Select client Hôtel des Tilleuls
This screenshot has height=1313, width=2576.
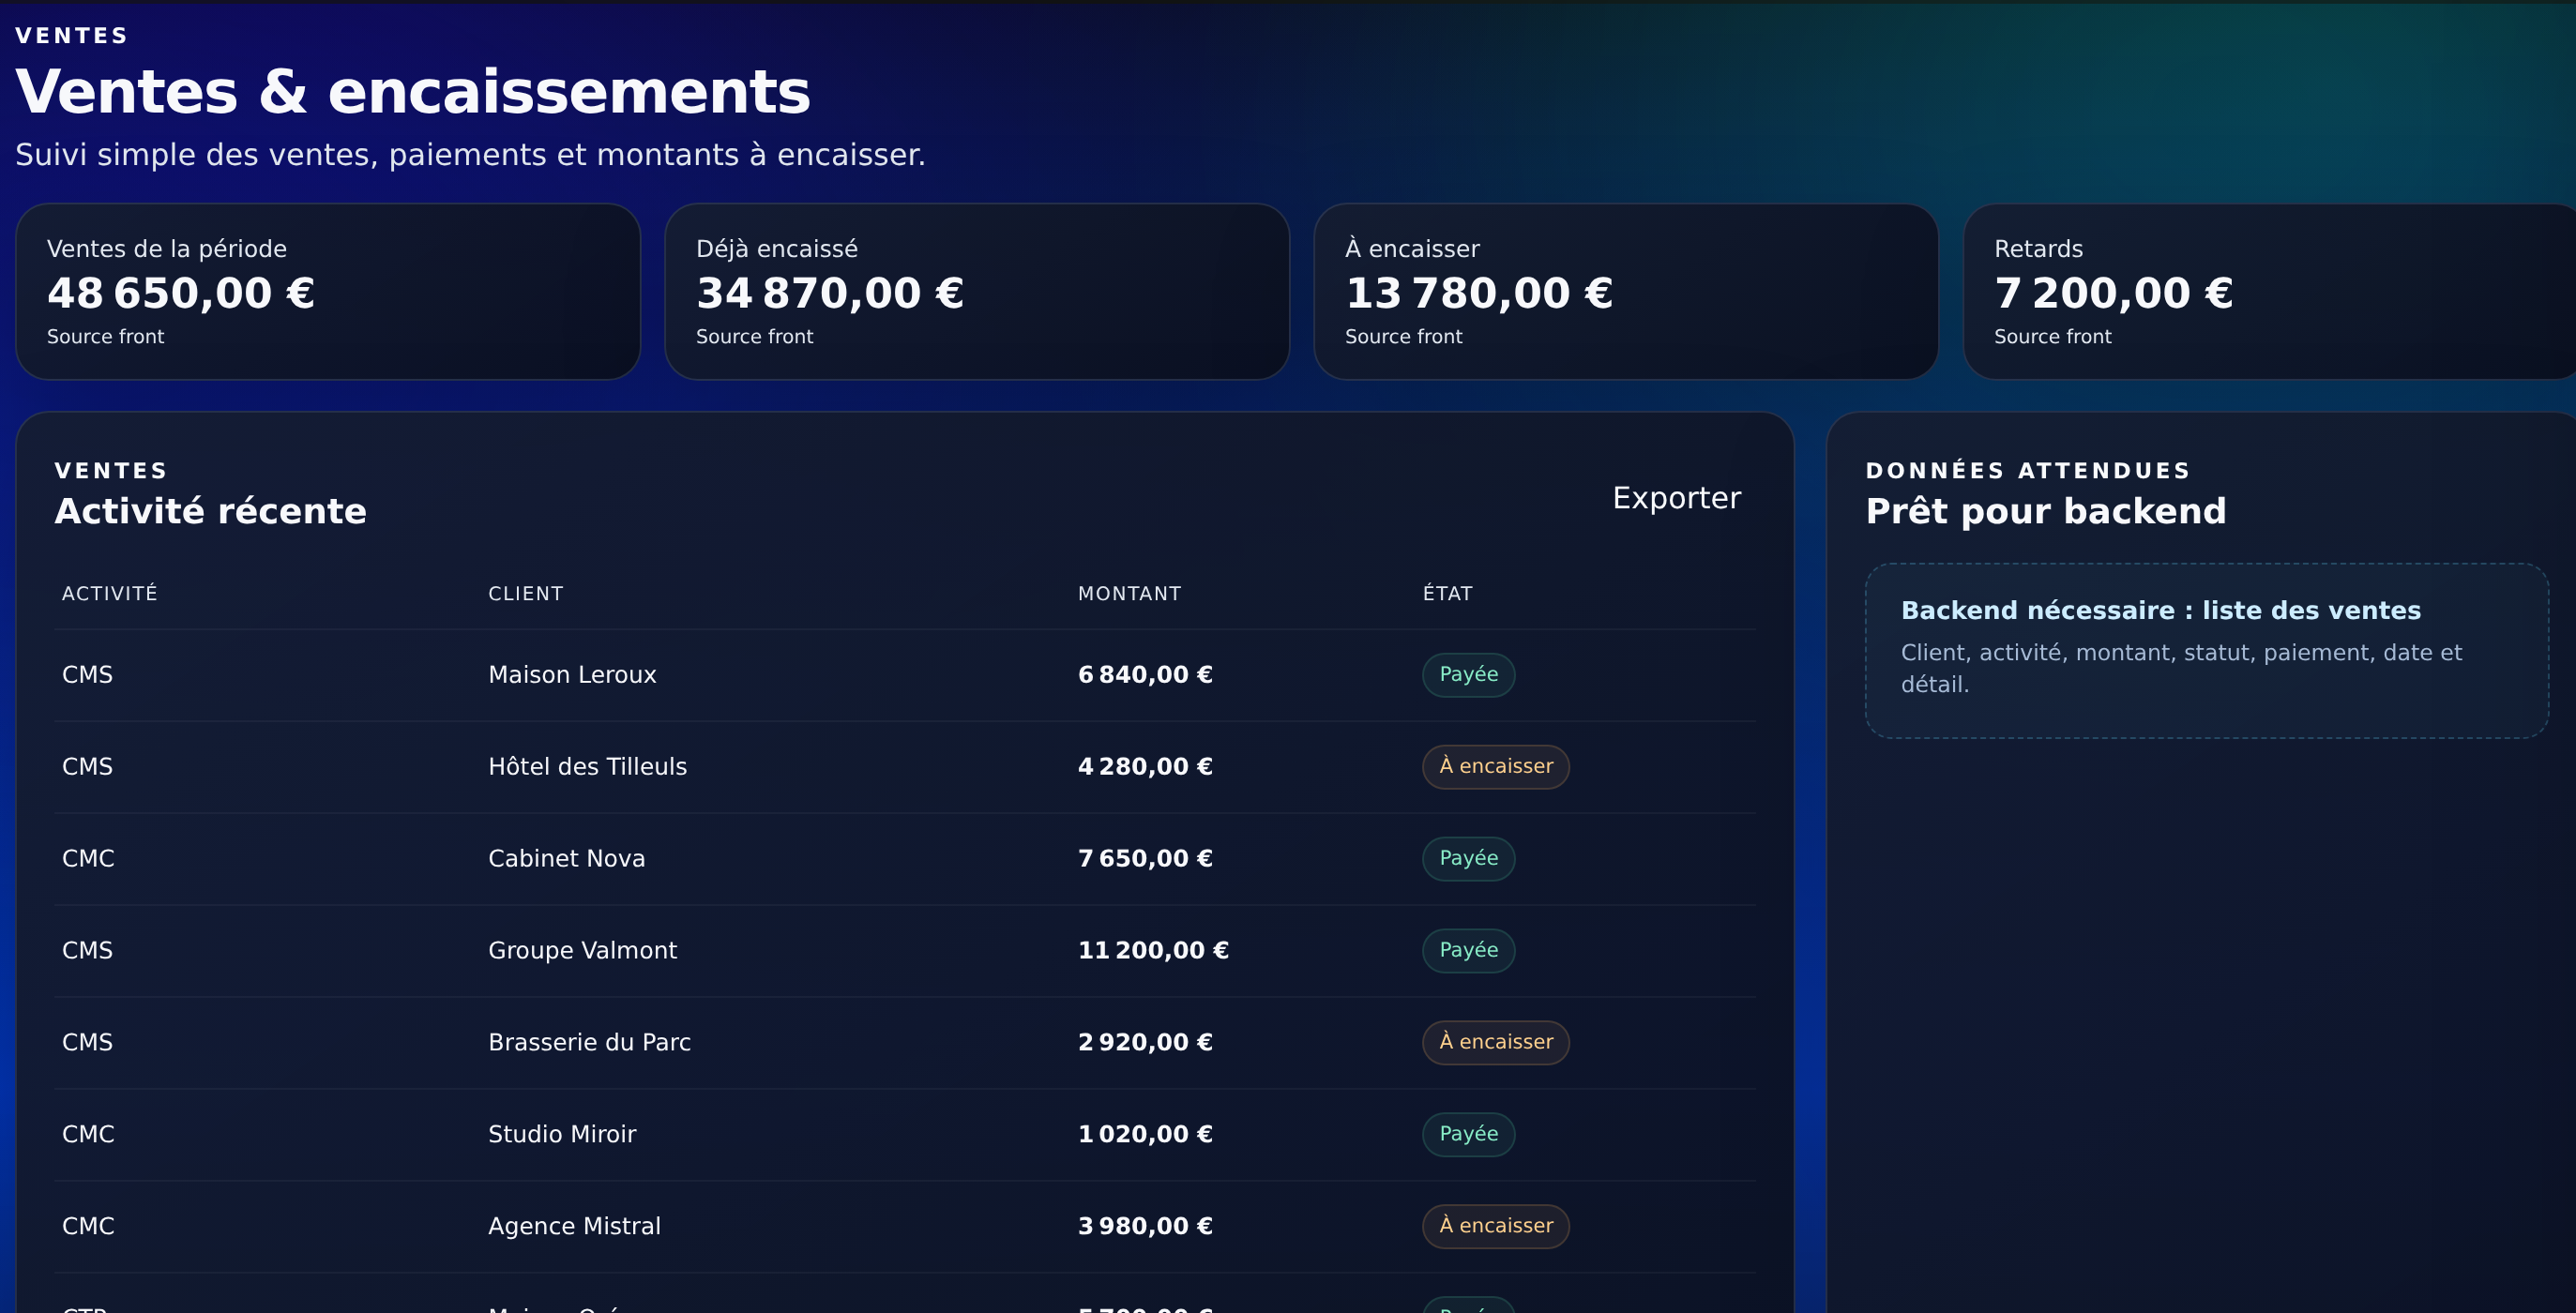[588, 767]
